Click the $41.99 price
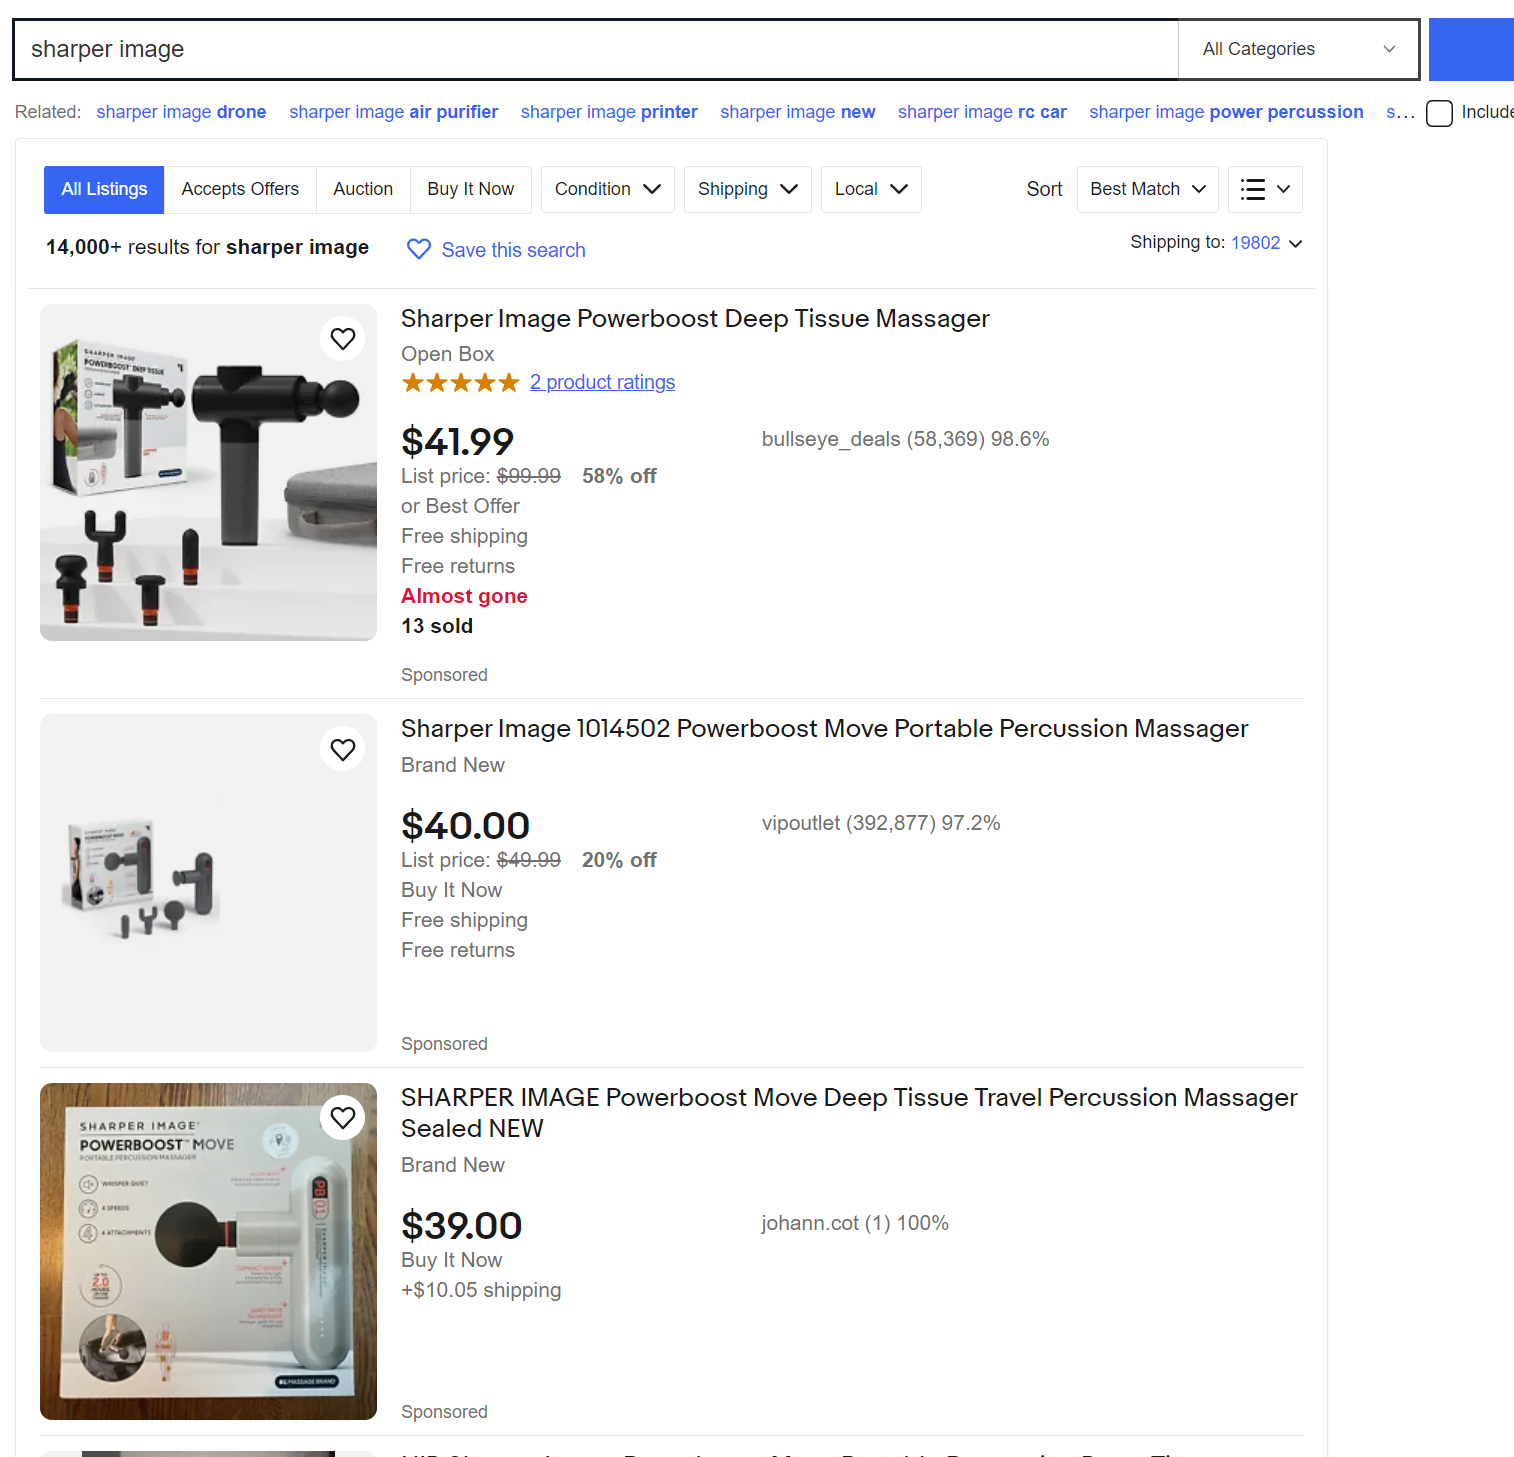The height and width of the screenshot is (1457, 1514). point(457,441)
